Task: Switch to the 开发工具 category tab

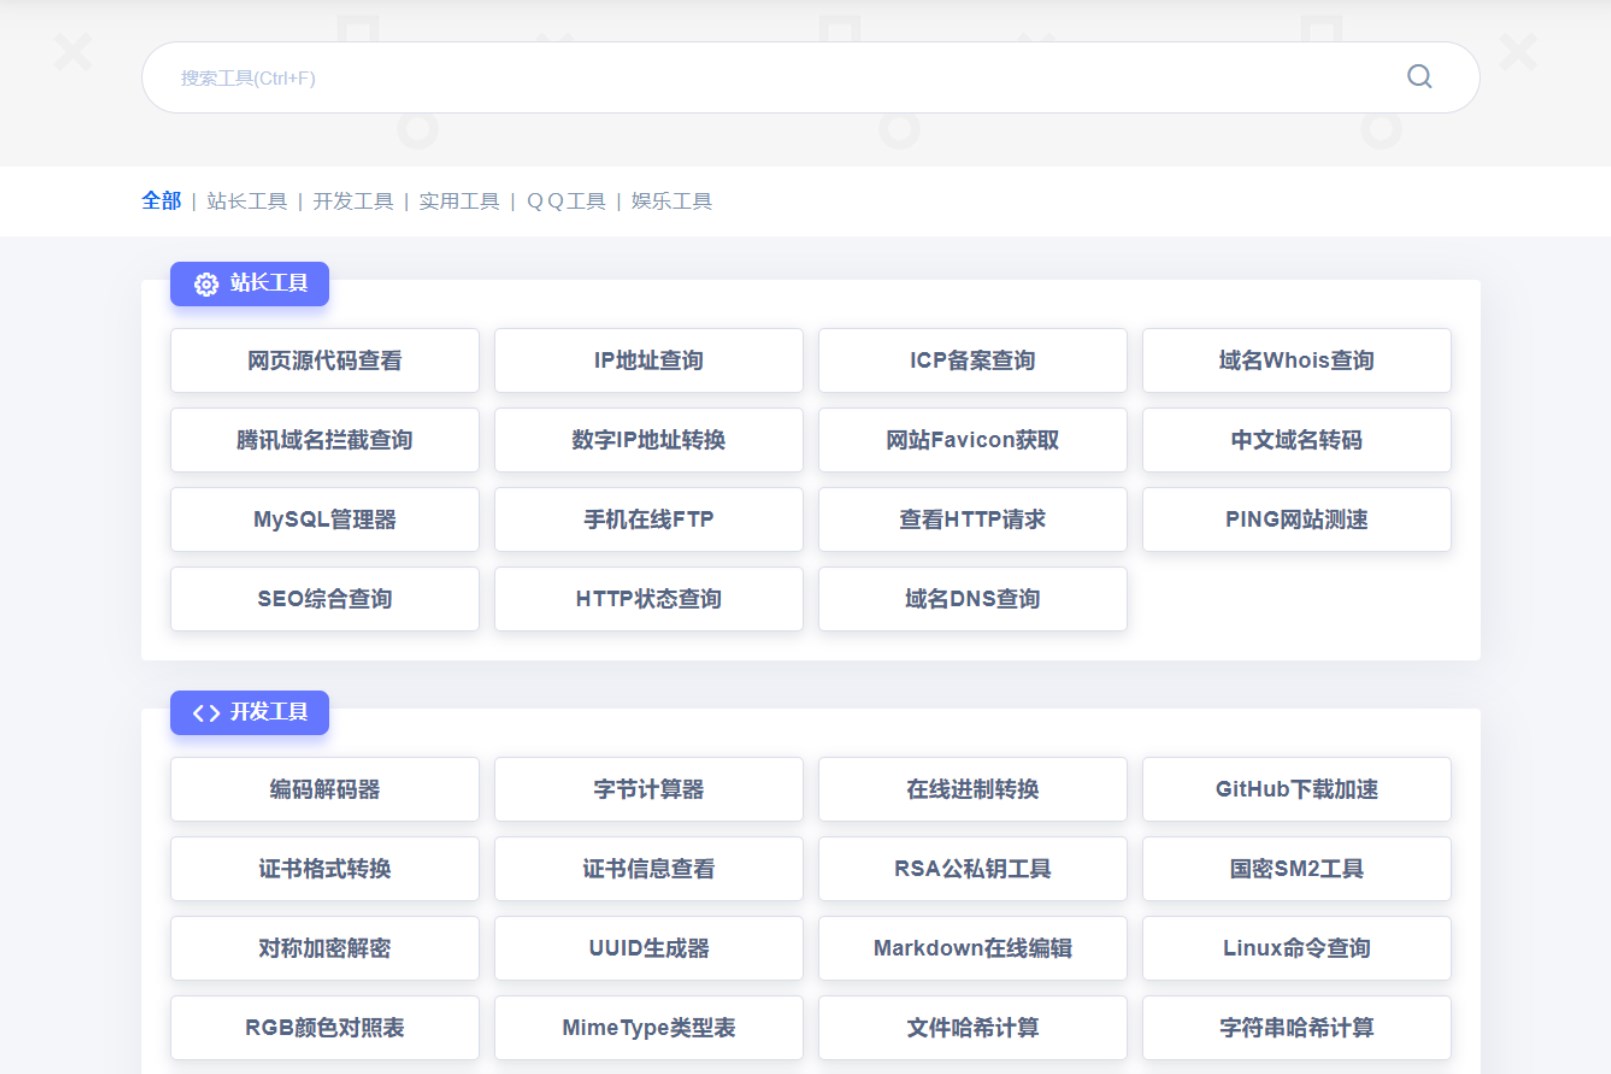Action: click(x=353, y=201)
